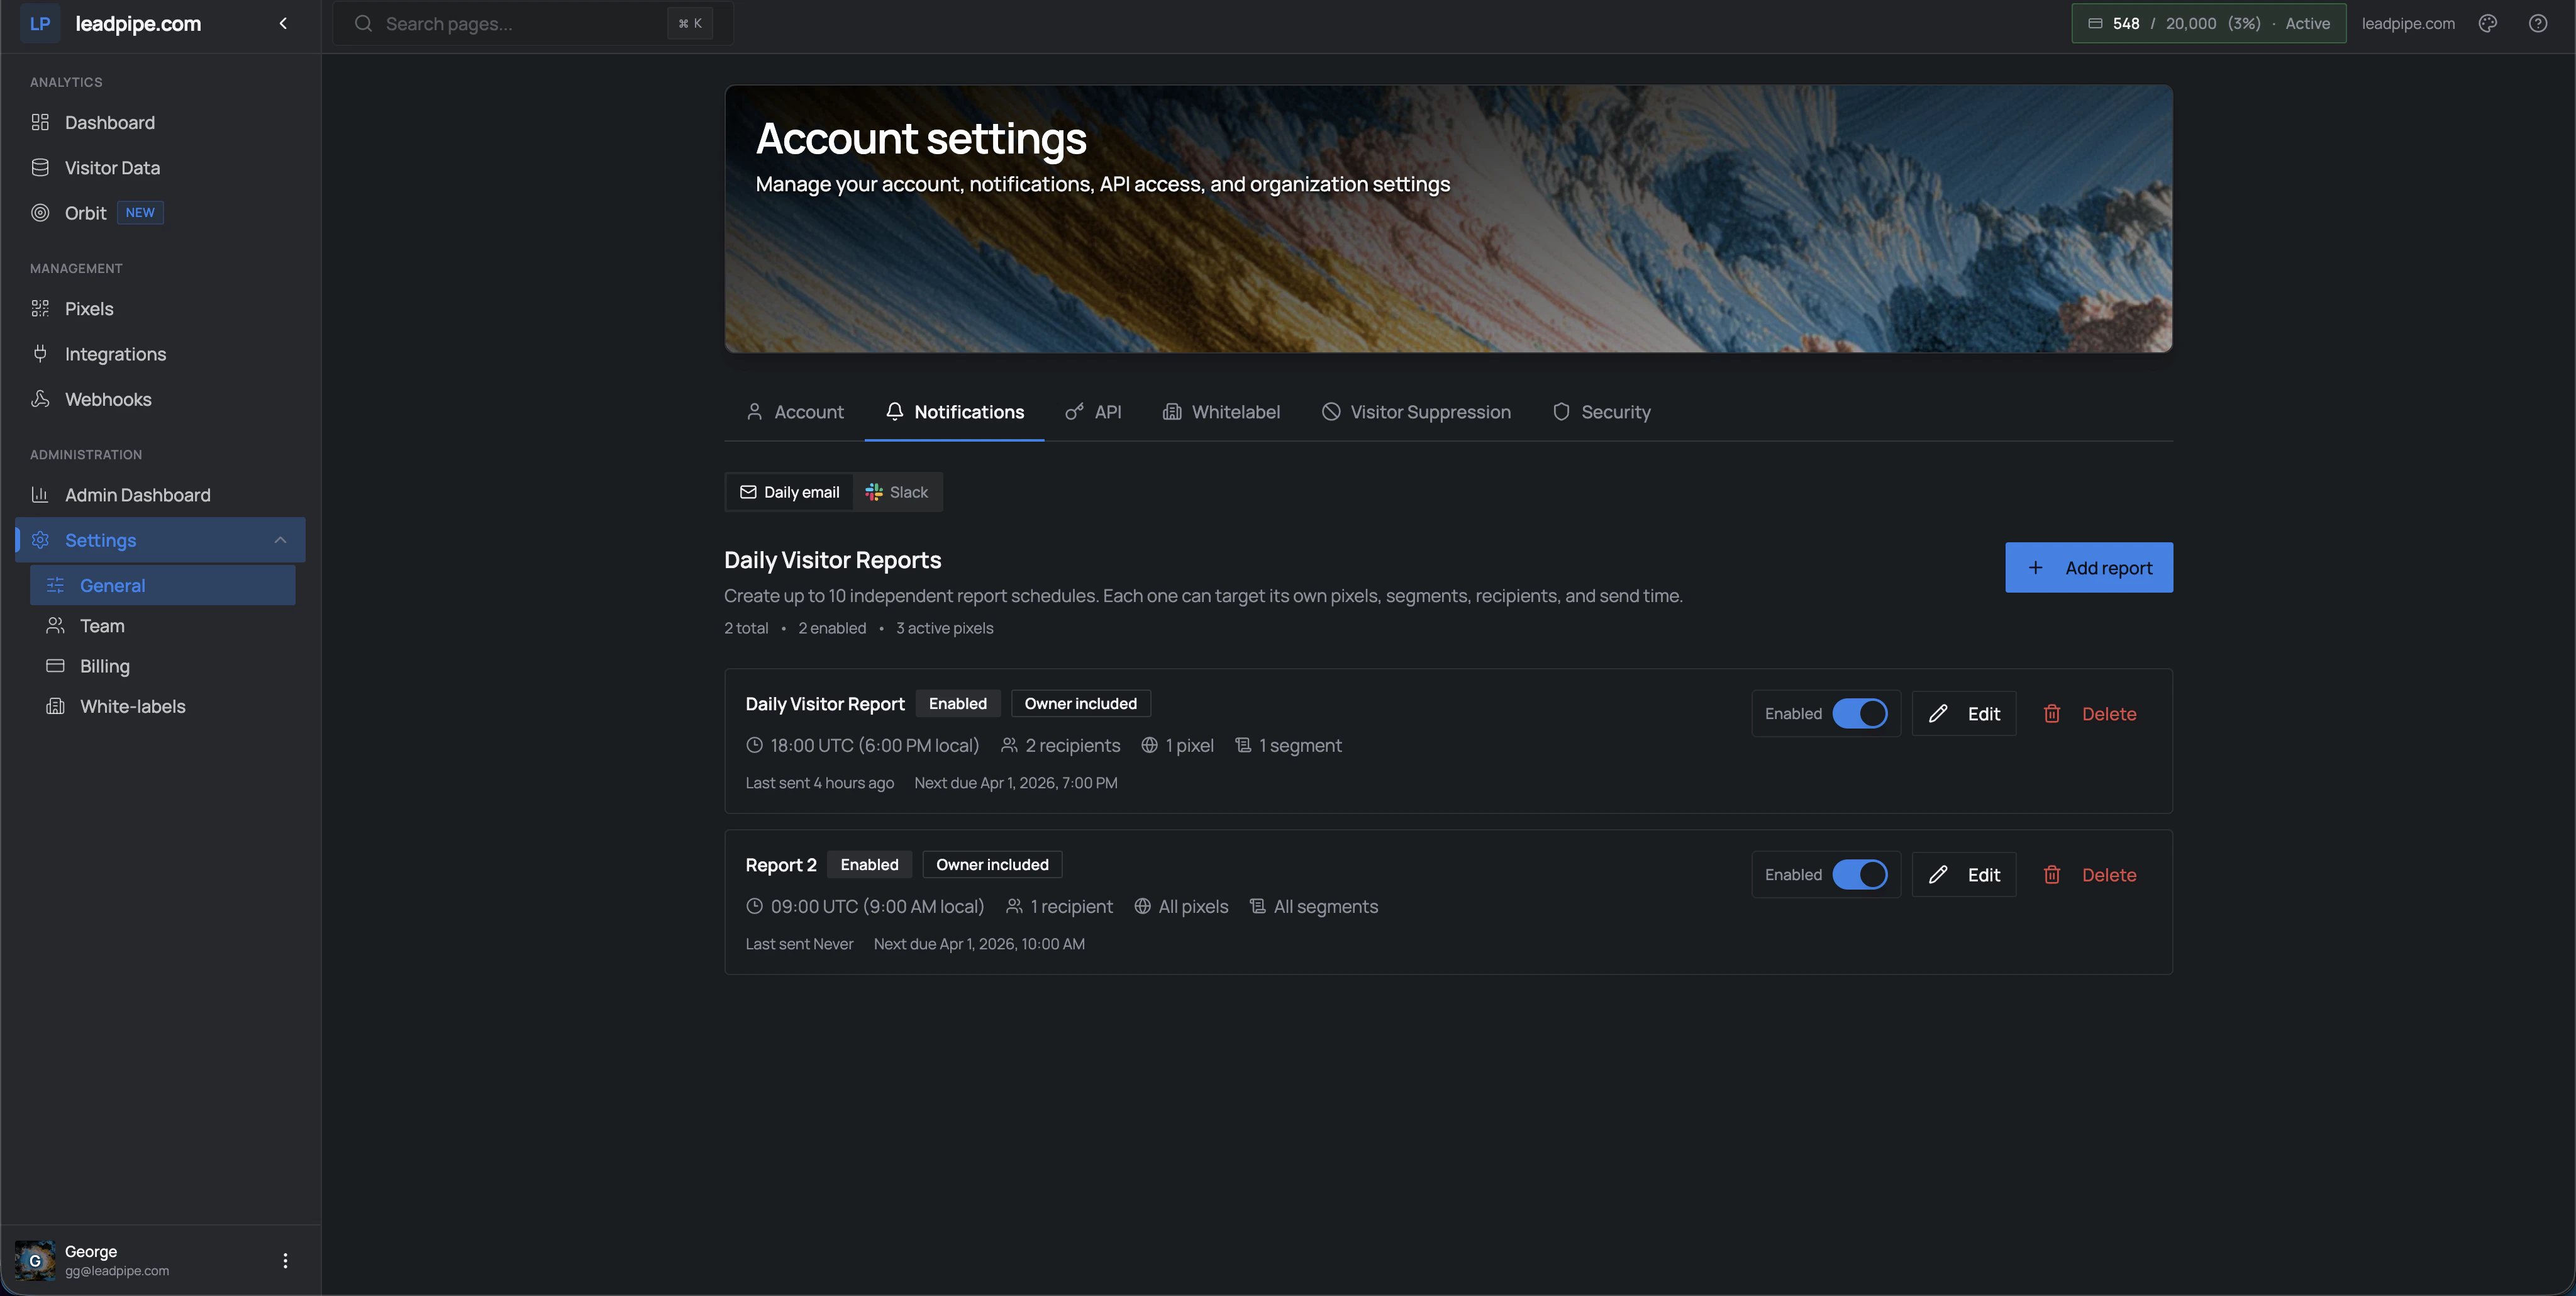Collapse the sidebar with the chevron
Viewport: 2576px width, 1296px height.
[283, 24]
